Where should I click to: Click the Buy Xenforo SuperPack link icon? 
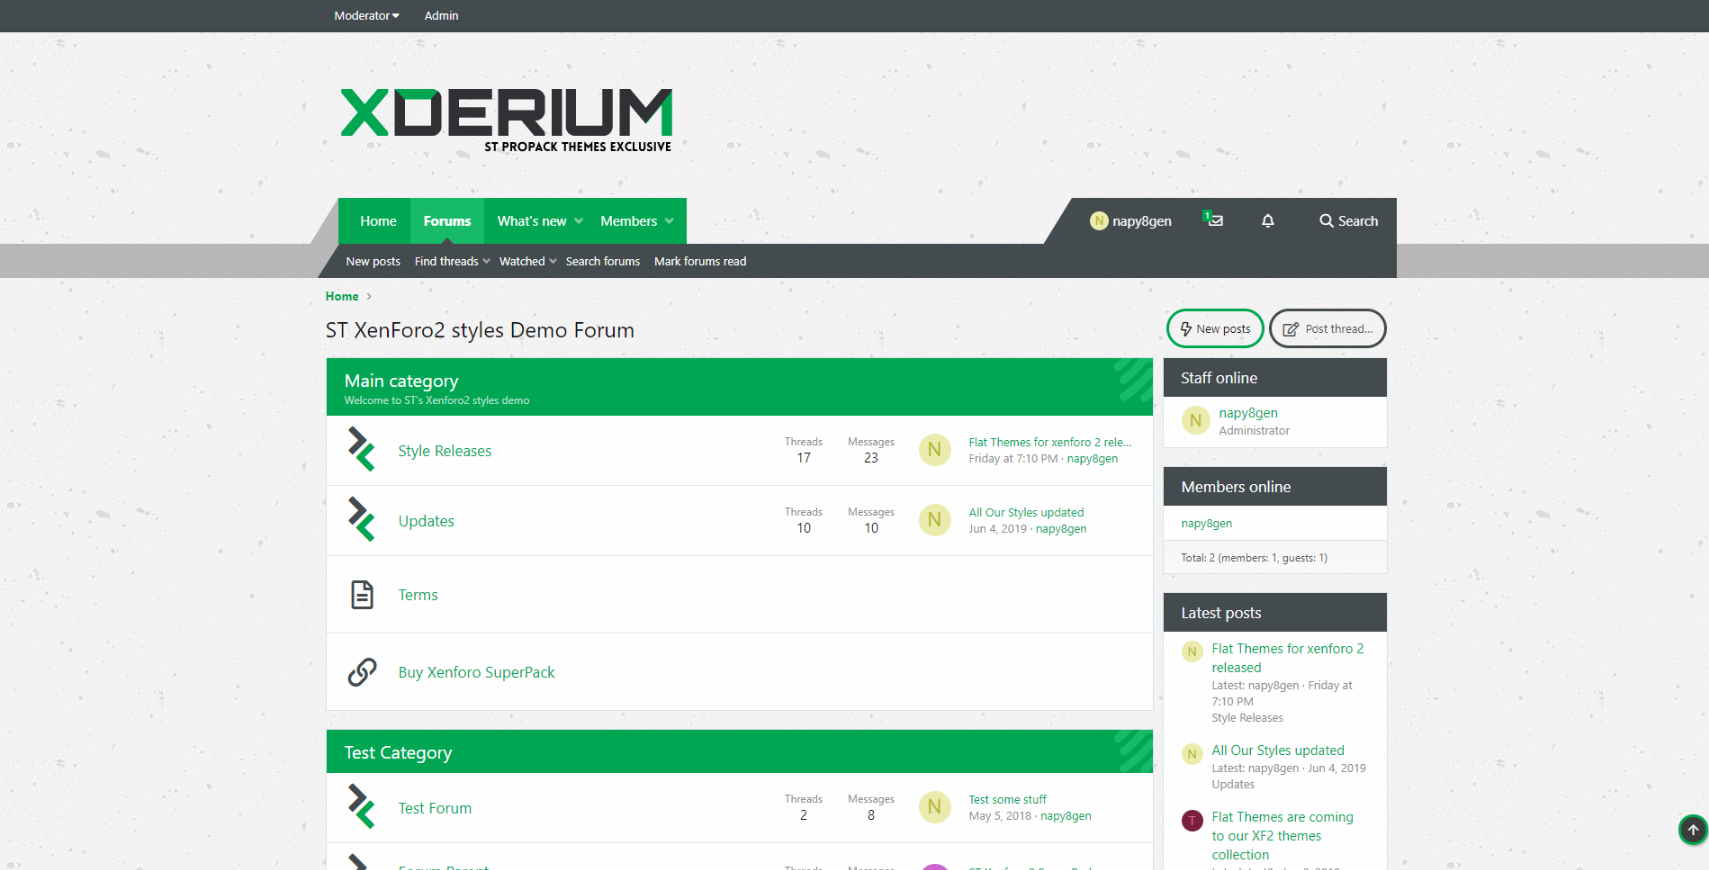click(362, 672)
